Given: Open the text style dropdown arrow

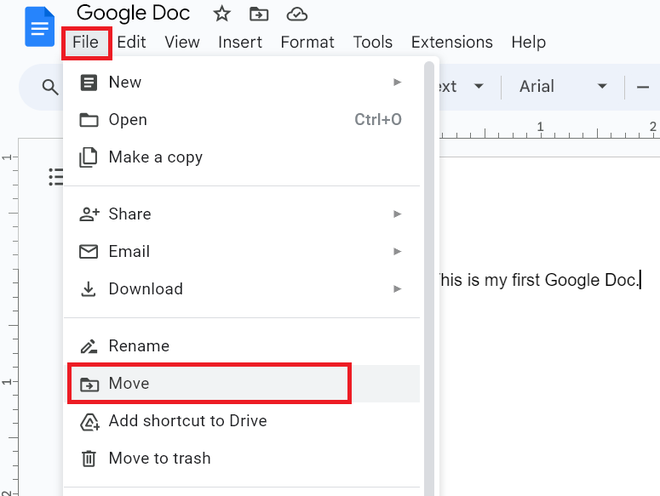Looking at the screenshot, I should coord(479,86).
